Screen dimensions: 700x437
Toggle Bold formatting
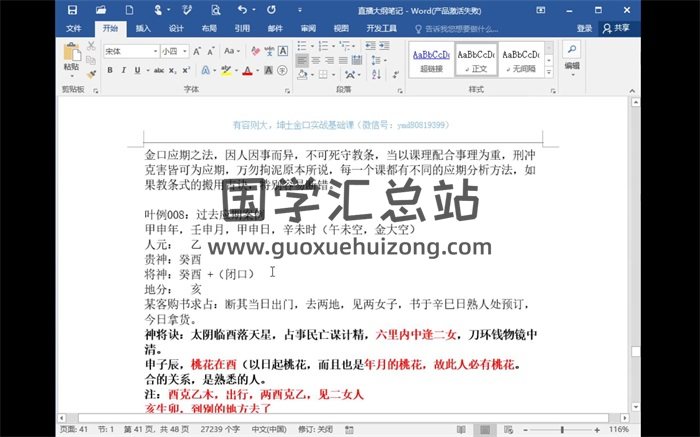[x=110, y=70]
